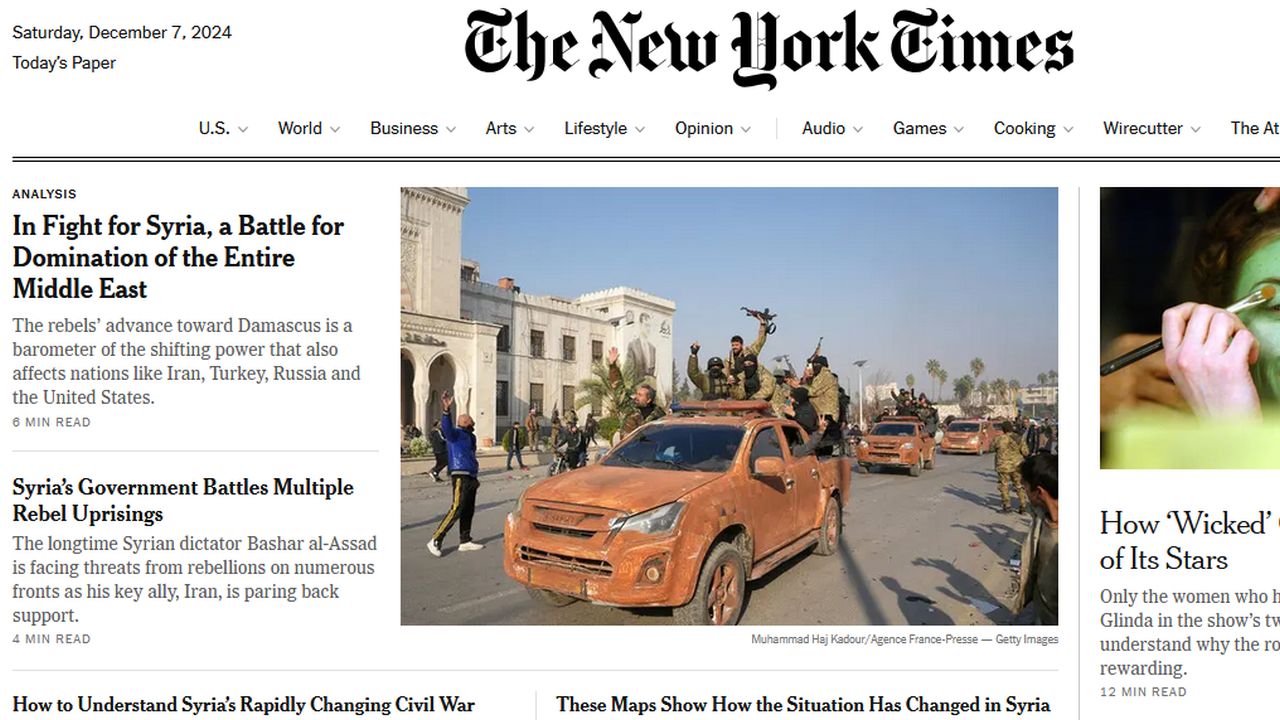Open How 'Wicked' article headline
1280x720 pixels.
click(1190, 541)
